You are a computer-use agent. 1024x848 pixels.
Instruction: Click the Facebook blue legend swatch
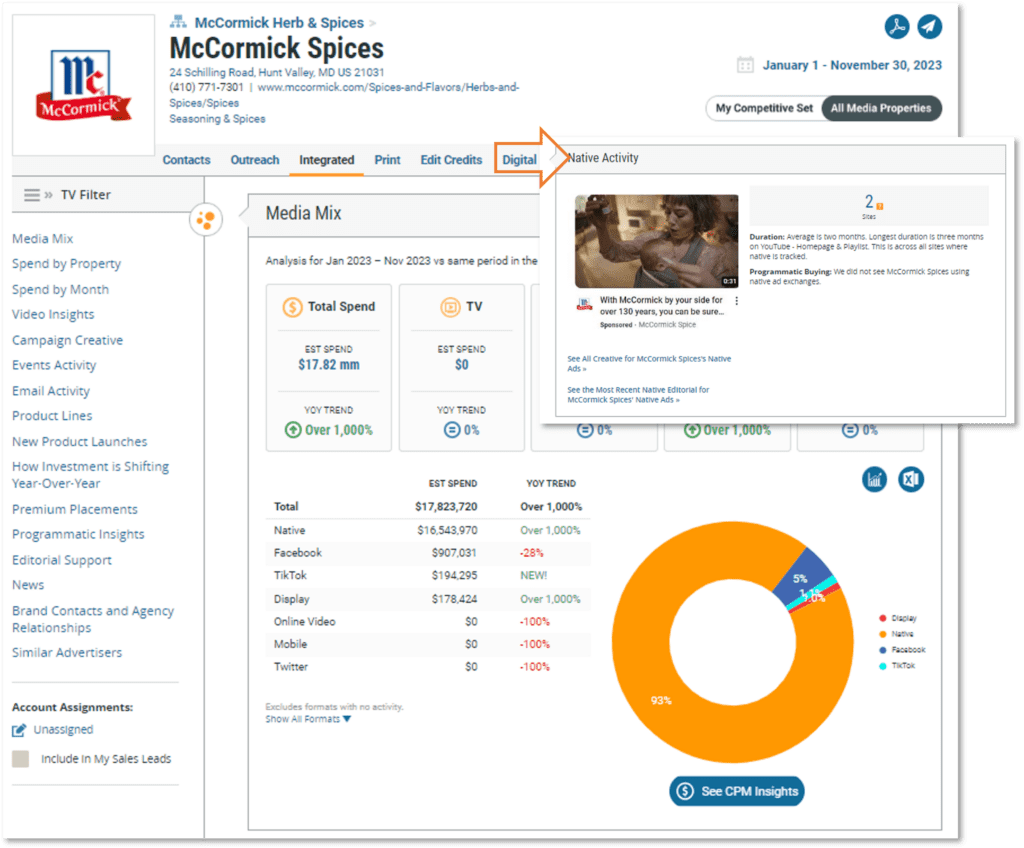[882, 650]
